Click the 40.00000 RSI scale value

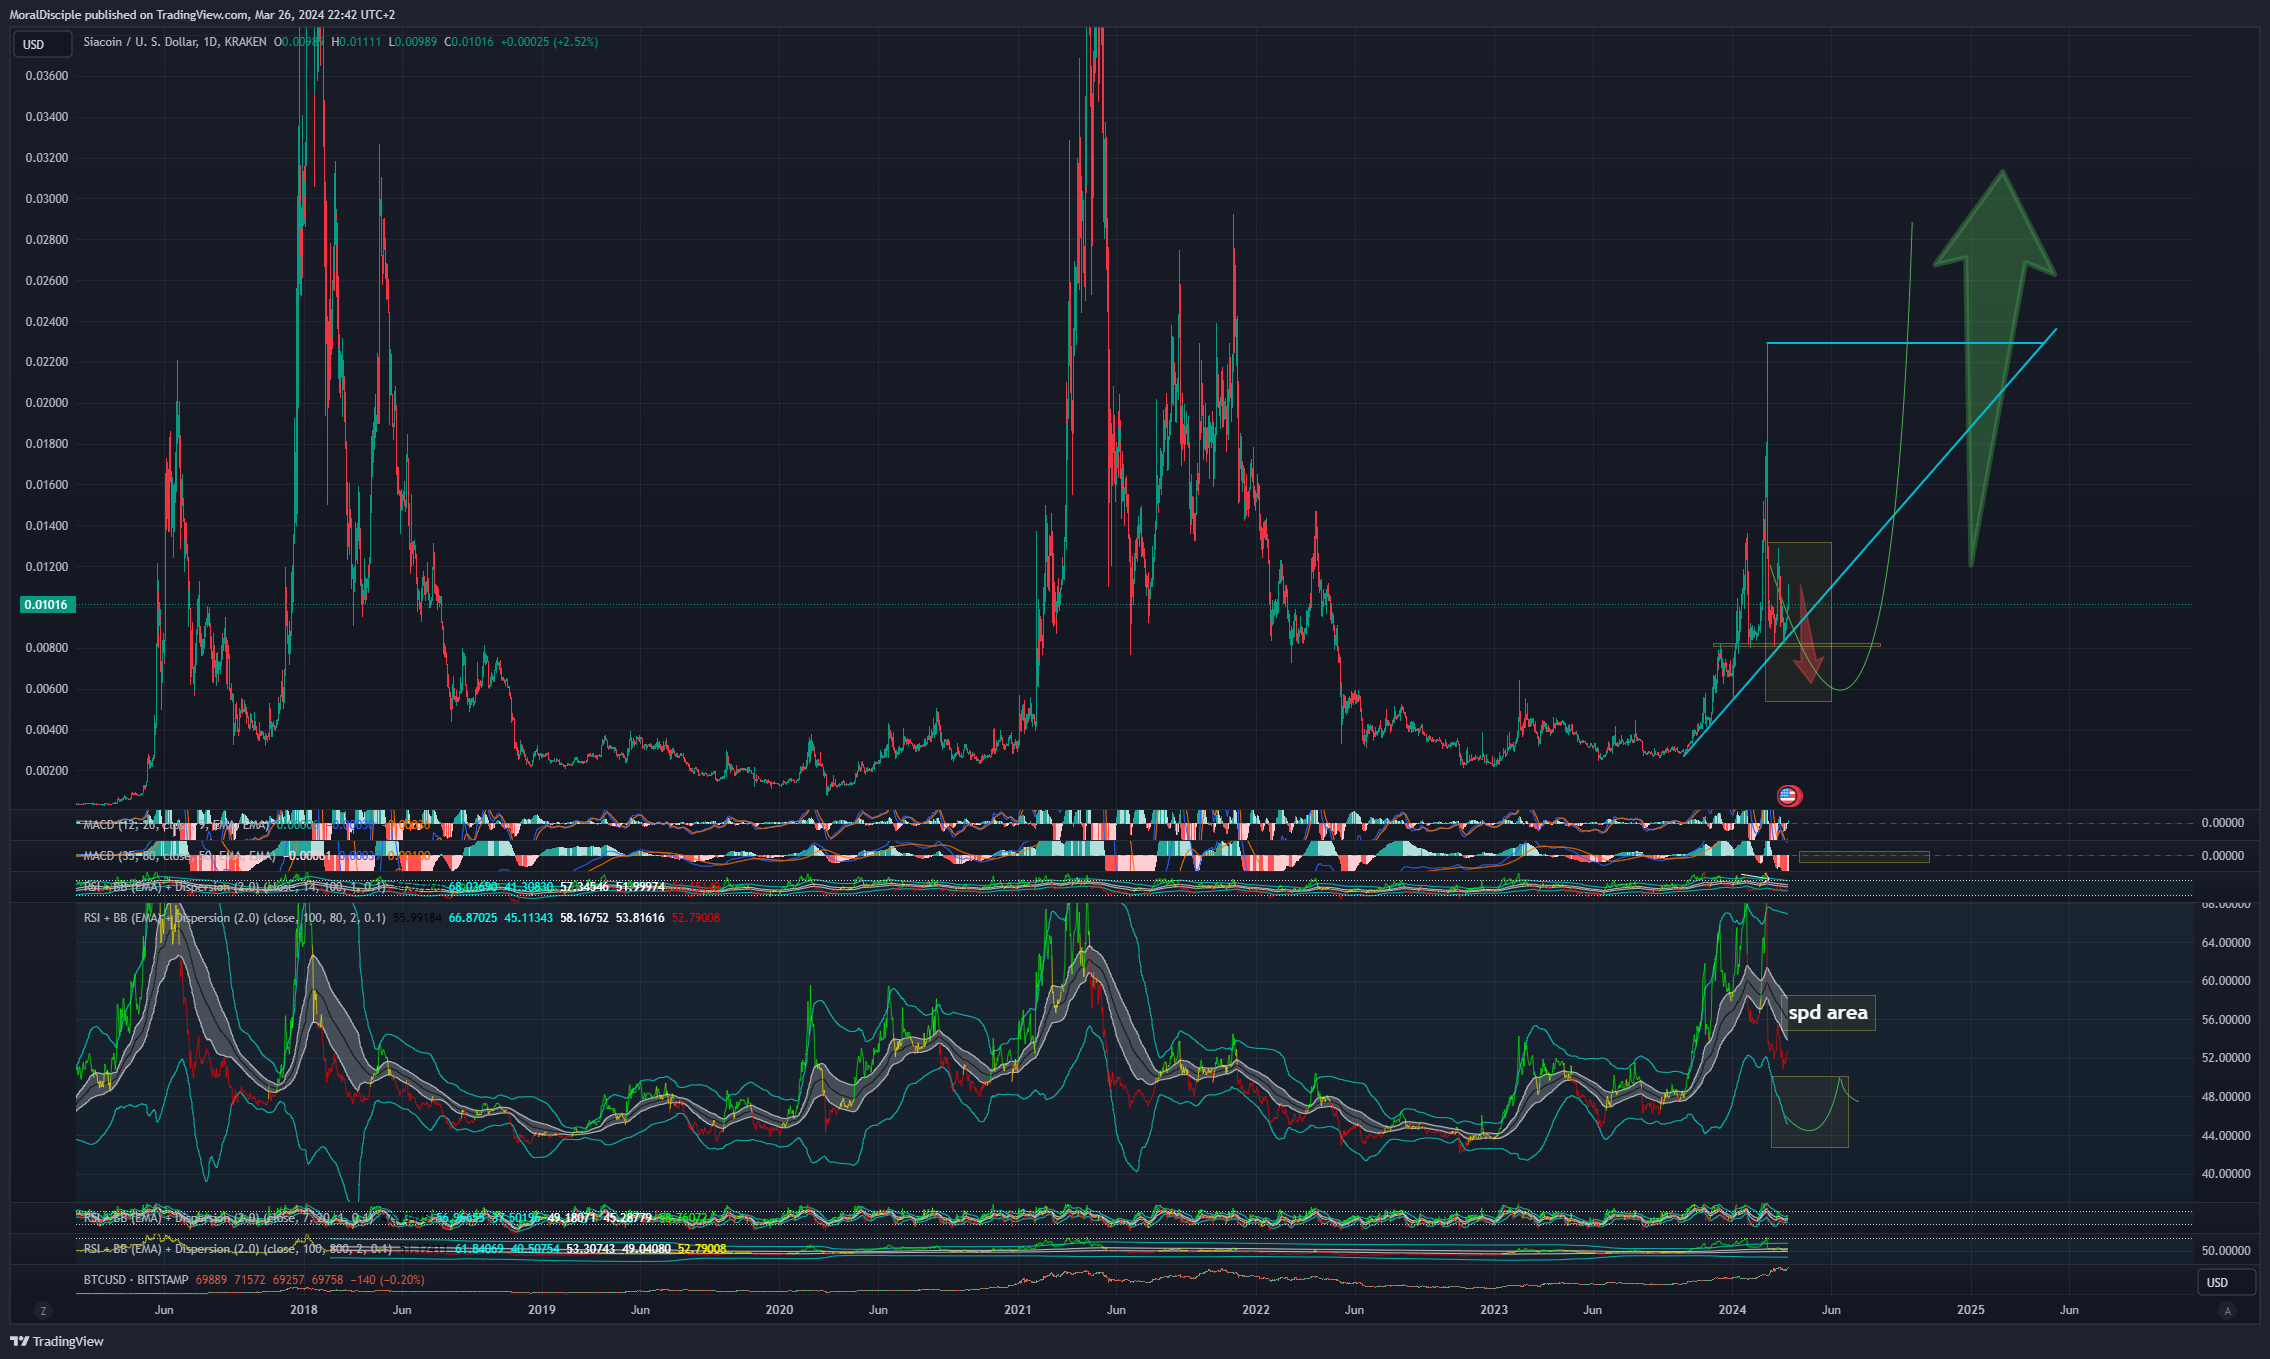point(2226,1174)
